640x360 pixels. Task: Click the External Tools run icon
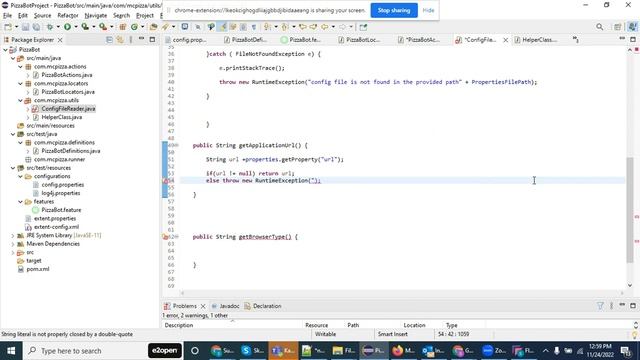click(x=103, y=27)
